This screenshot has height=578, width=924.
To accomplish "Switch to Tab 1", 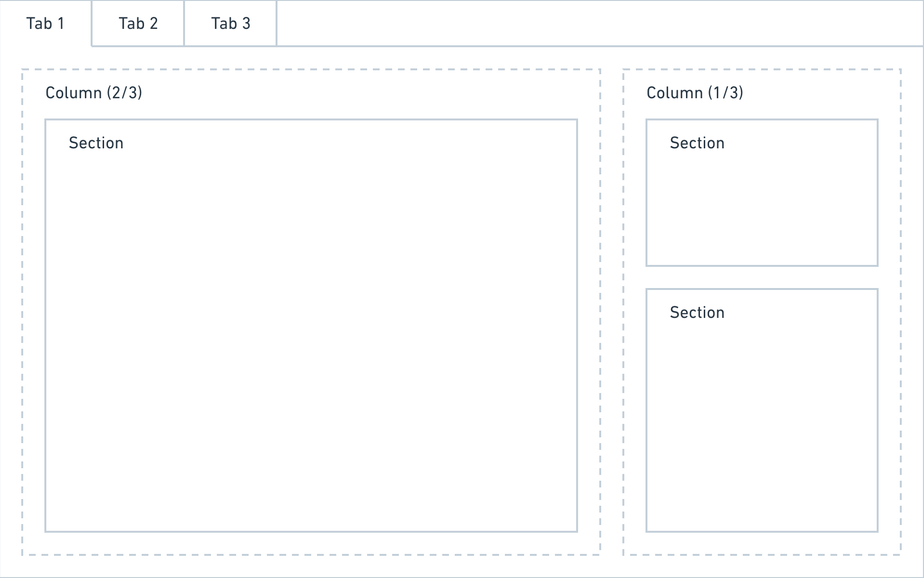I will tap(45, 23).
